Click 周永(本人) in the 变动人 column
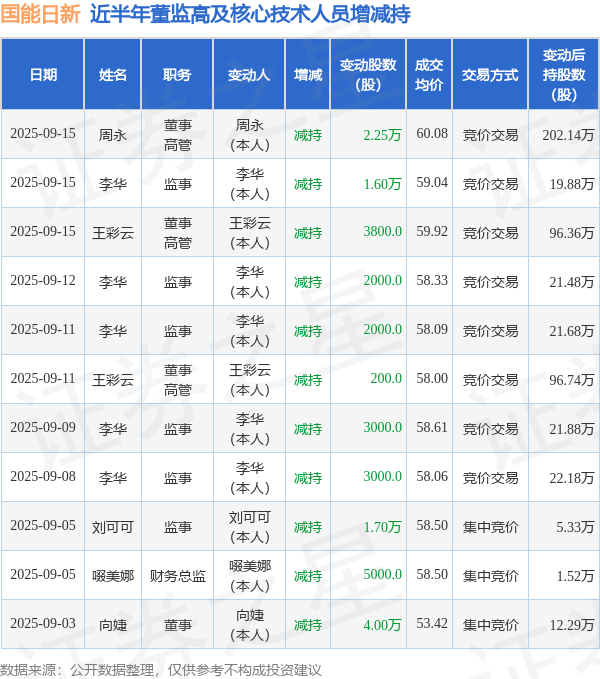Screen dimensions: 600x679 click(249, 135)
